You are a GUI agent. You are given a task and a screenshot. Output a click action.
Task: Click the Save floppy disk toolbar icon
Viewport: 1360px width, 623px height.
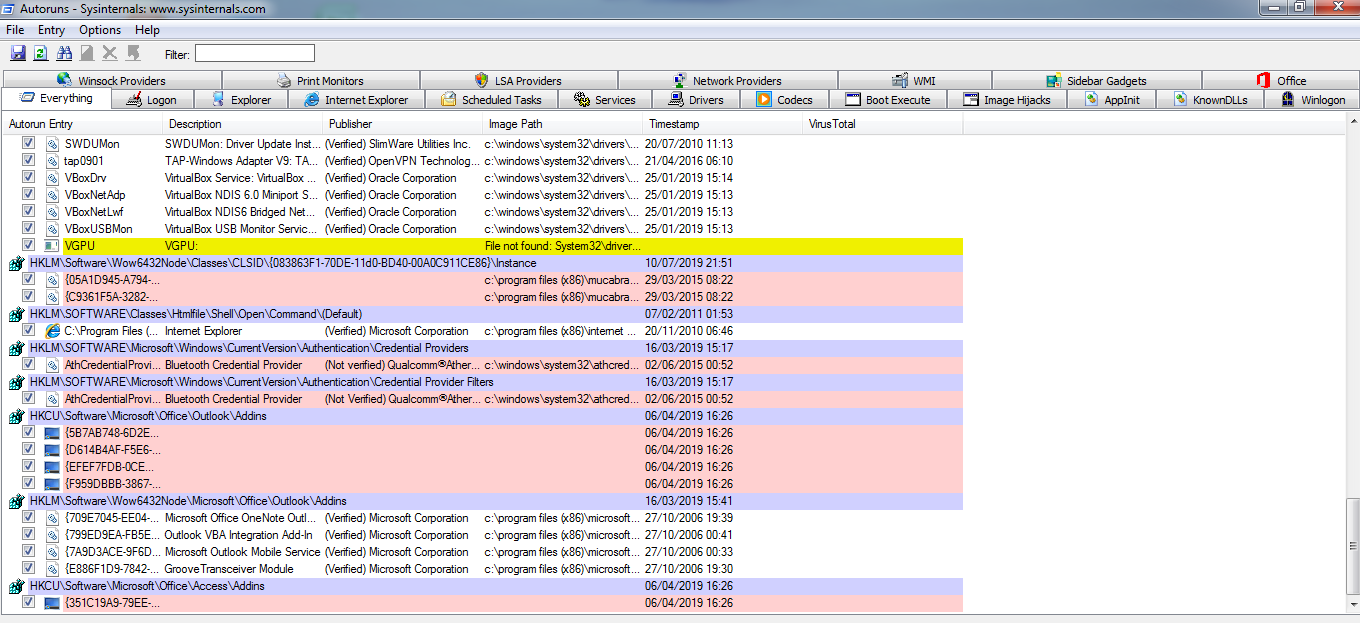click(x=17, y=53)
